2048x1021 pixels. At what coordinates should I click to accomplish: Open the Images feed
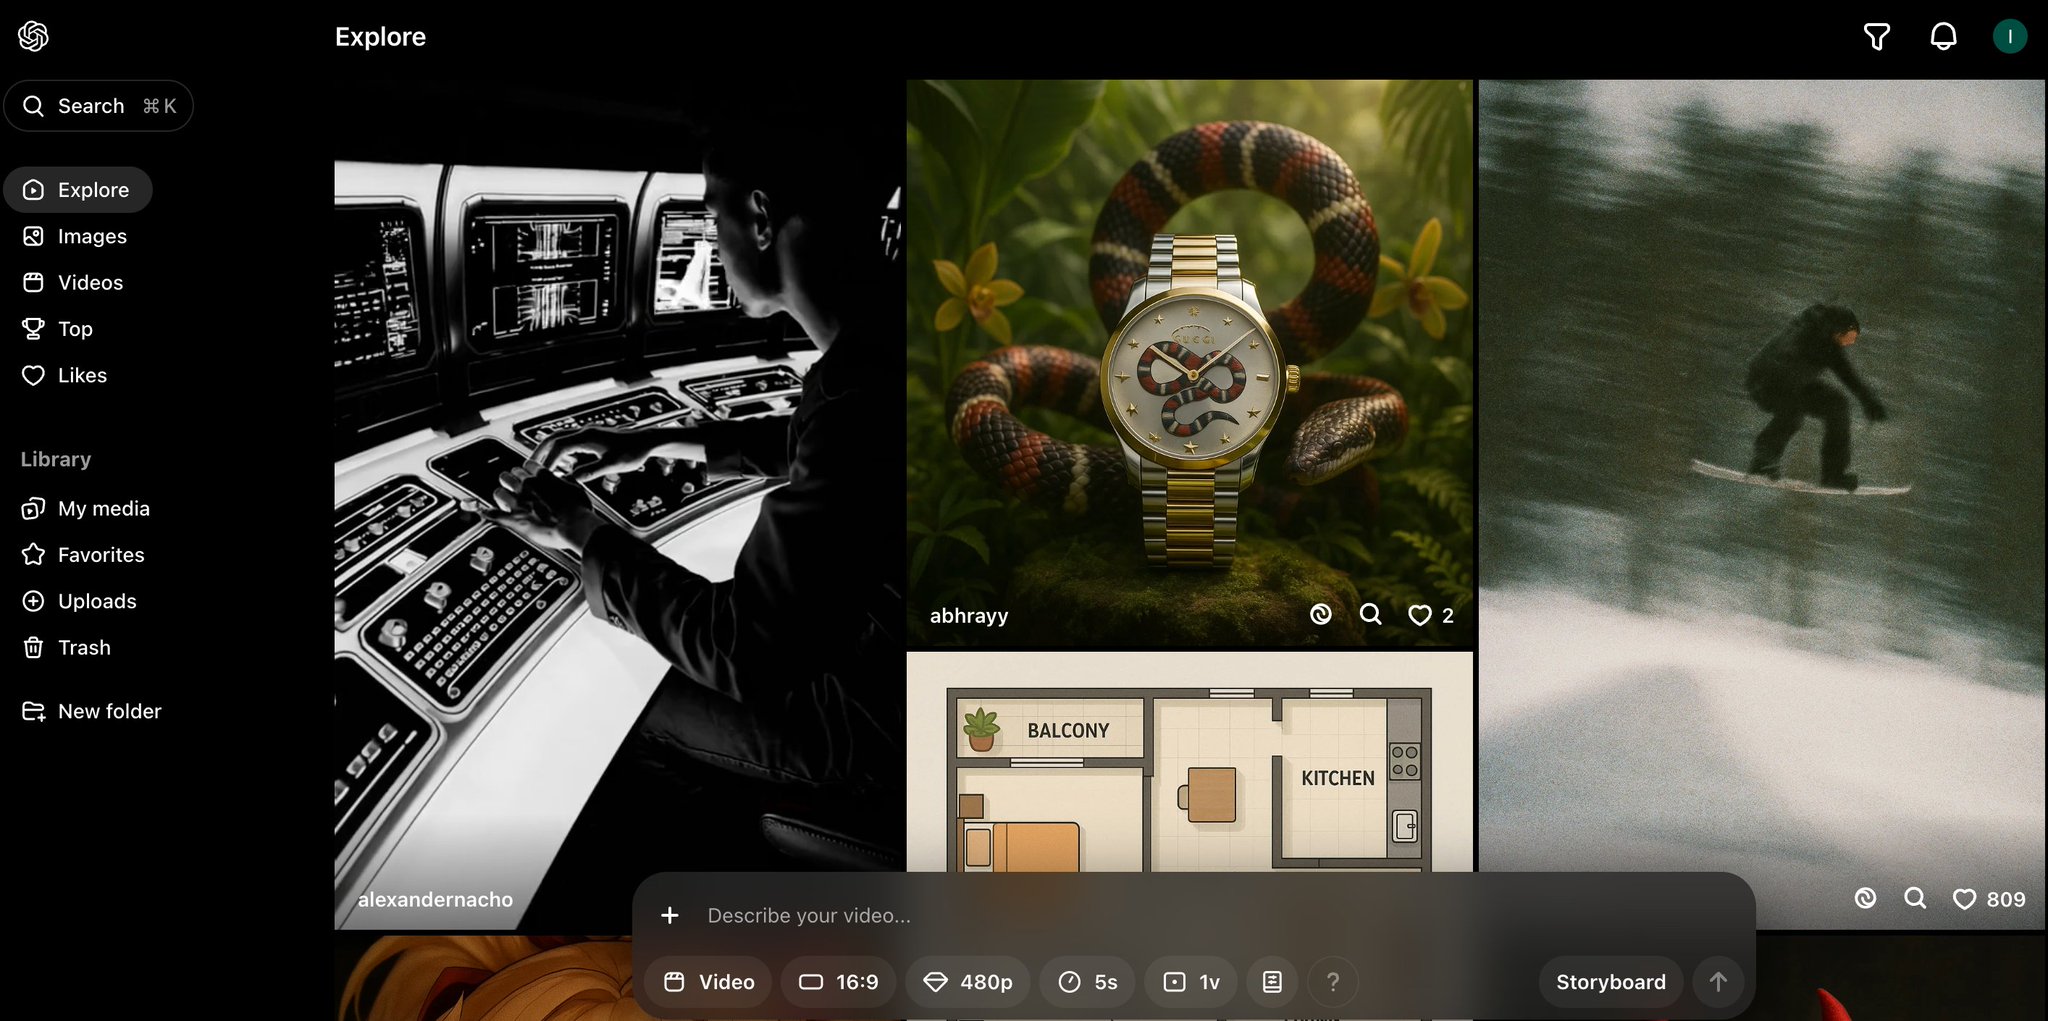click(x=75, y=236)
